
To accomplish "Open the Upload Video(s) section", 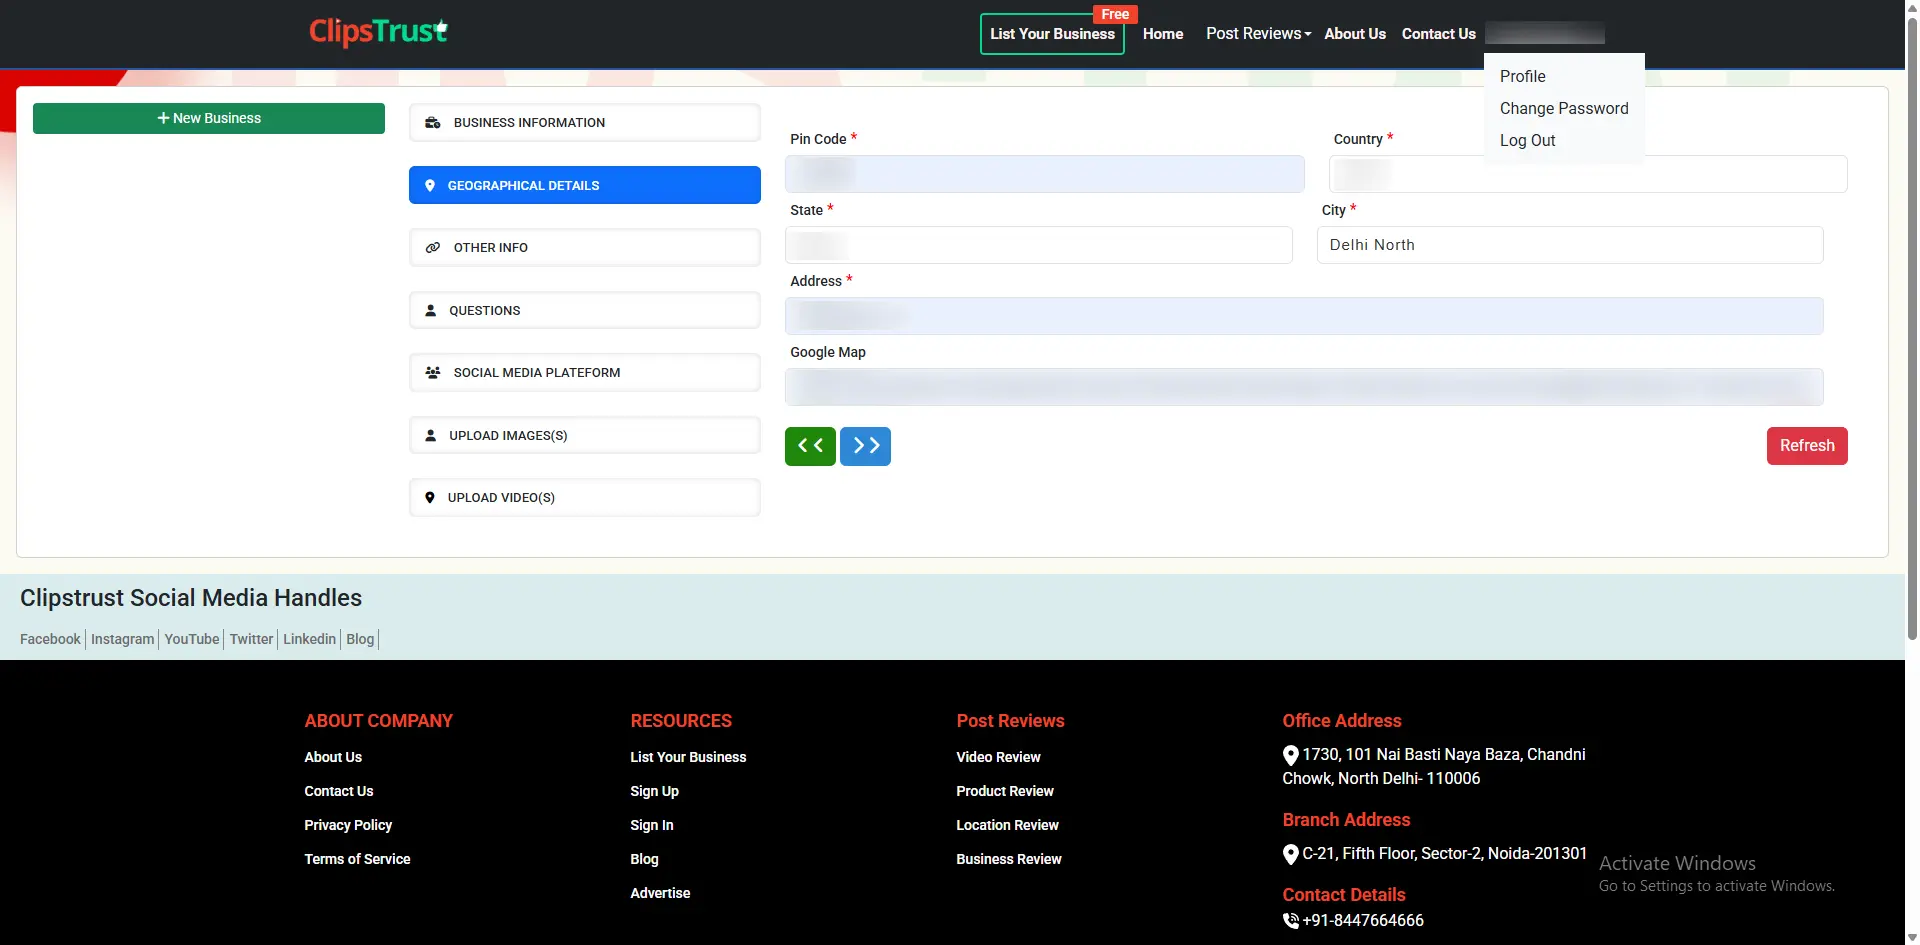I will [x=585, y=497].
